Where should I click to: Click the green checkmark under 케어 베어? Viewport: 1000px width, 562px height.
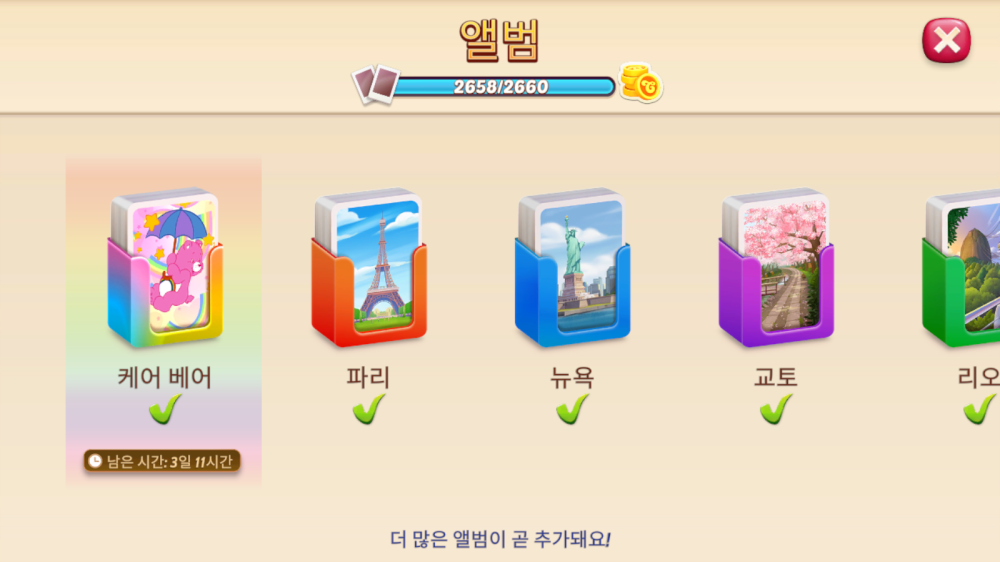click(x=165, y=409)
